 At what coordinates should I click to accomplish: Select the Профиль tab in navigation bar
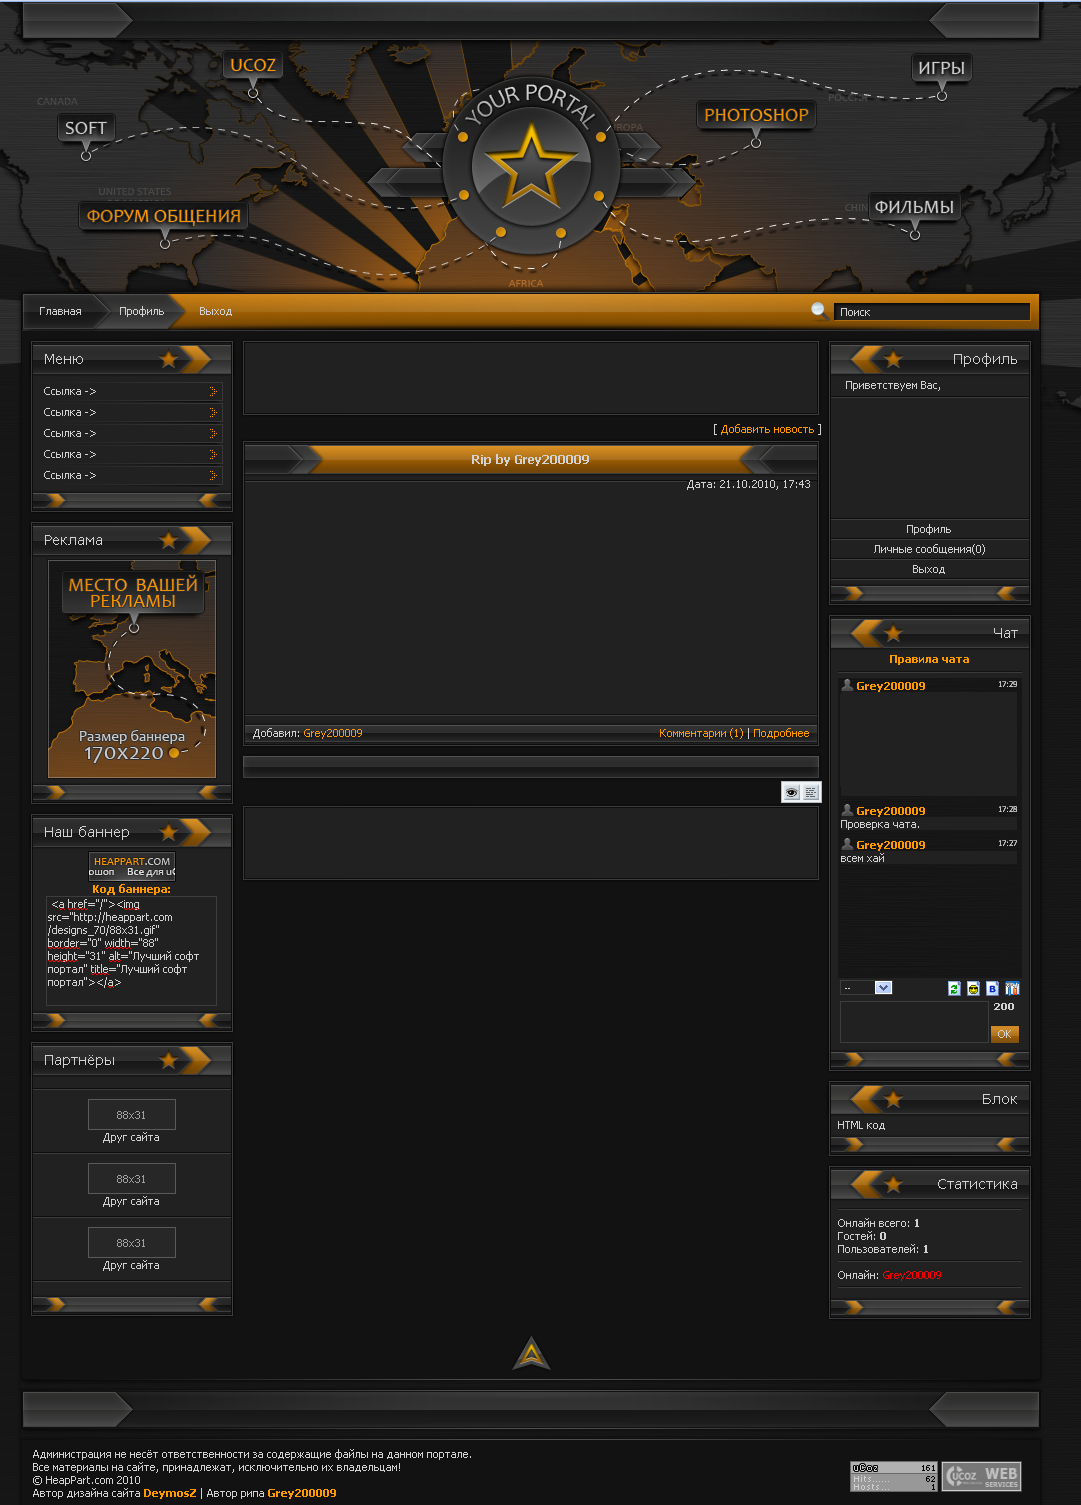click(x=141, y=311)
